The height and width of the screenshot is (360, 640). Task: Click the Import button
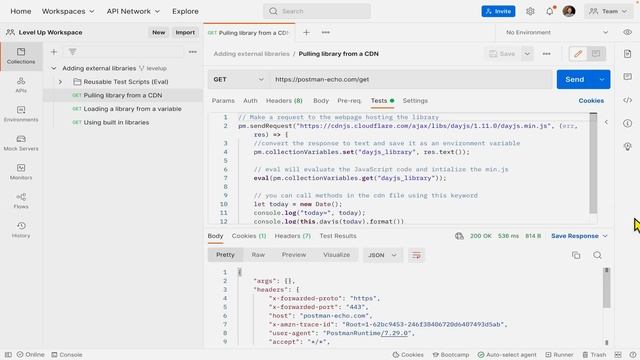point(185,32)
